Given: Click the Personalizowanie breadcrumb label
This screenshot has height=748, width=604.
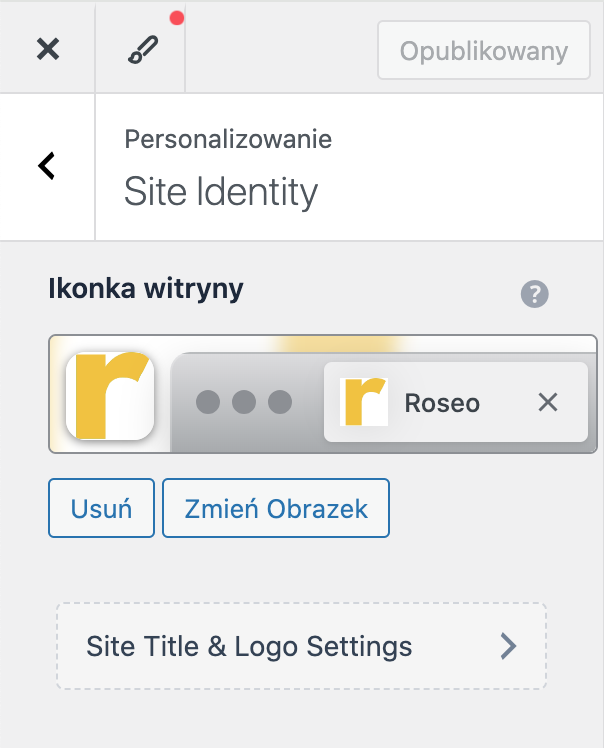Looking at the screenshot, I should pos(228,139).
